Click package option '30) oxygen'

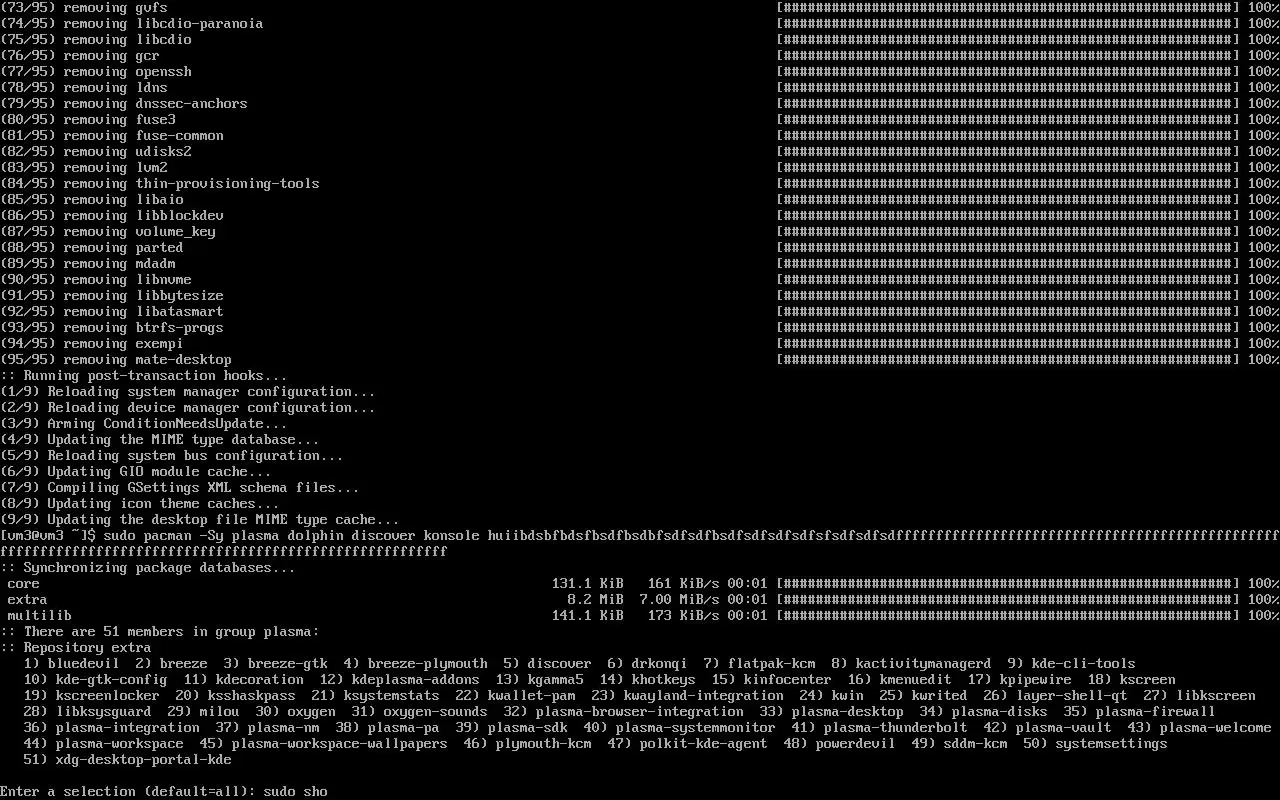[296, 711]
